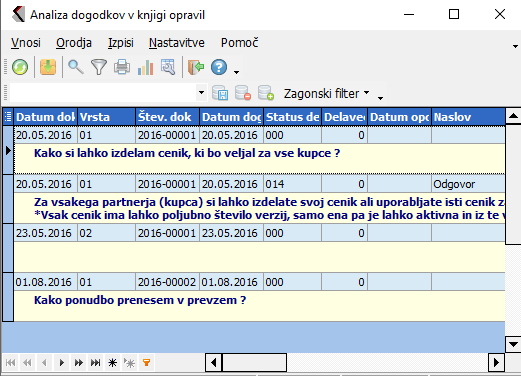Click the table preview magnifier icon
The height and width of the screenshot is (376, 521).
point(168,67)
